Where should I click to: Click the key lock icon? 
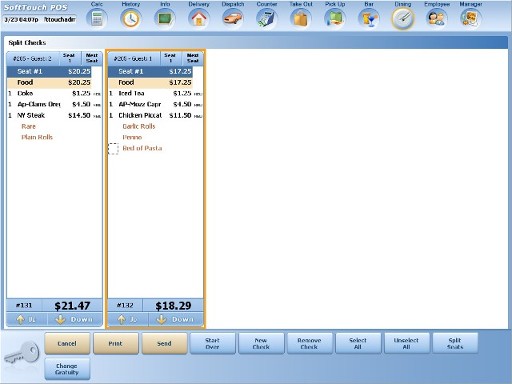click(22, 354)
